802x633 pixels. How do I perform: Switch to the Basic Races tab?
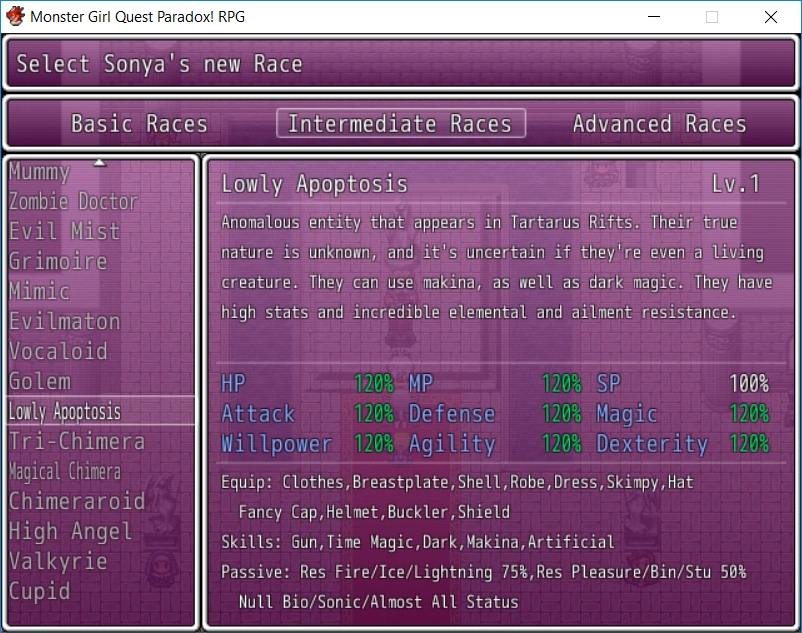(139, 124)
